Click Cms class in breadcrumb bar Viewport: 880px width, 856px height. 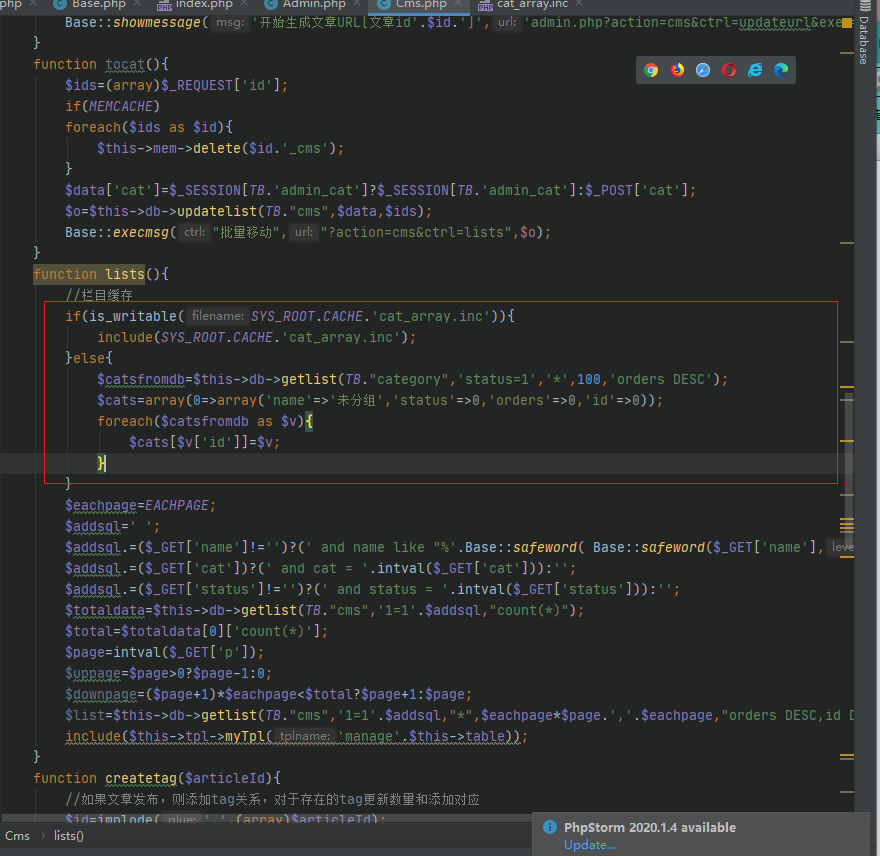(17, 836)
